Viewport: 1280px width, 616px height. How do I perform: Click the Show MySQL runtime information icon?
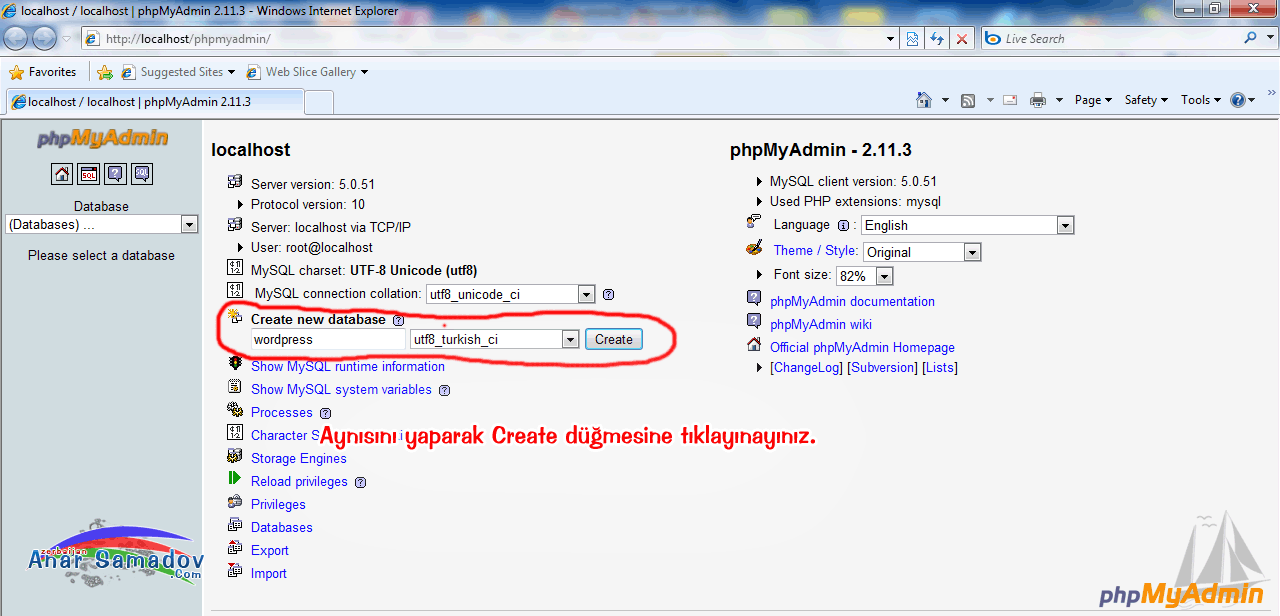tap(235, 365)
